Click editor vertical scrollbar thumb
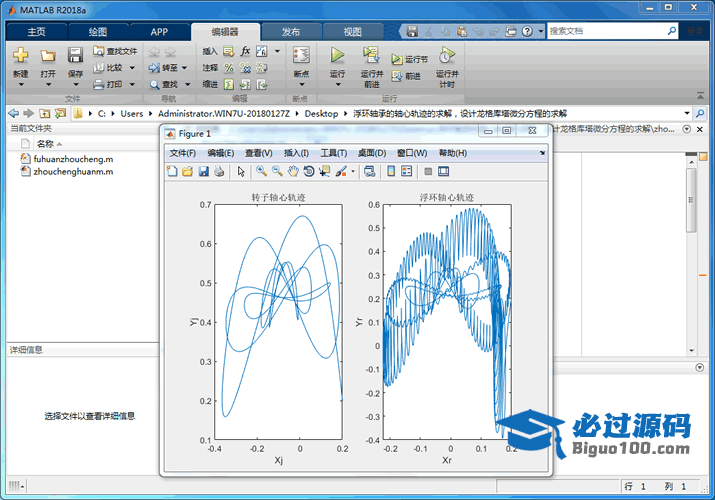This screenshot has height=500, width=715. pos(691,200)
